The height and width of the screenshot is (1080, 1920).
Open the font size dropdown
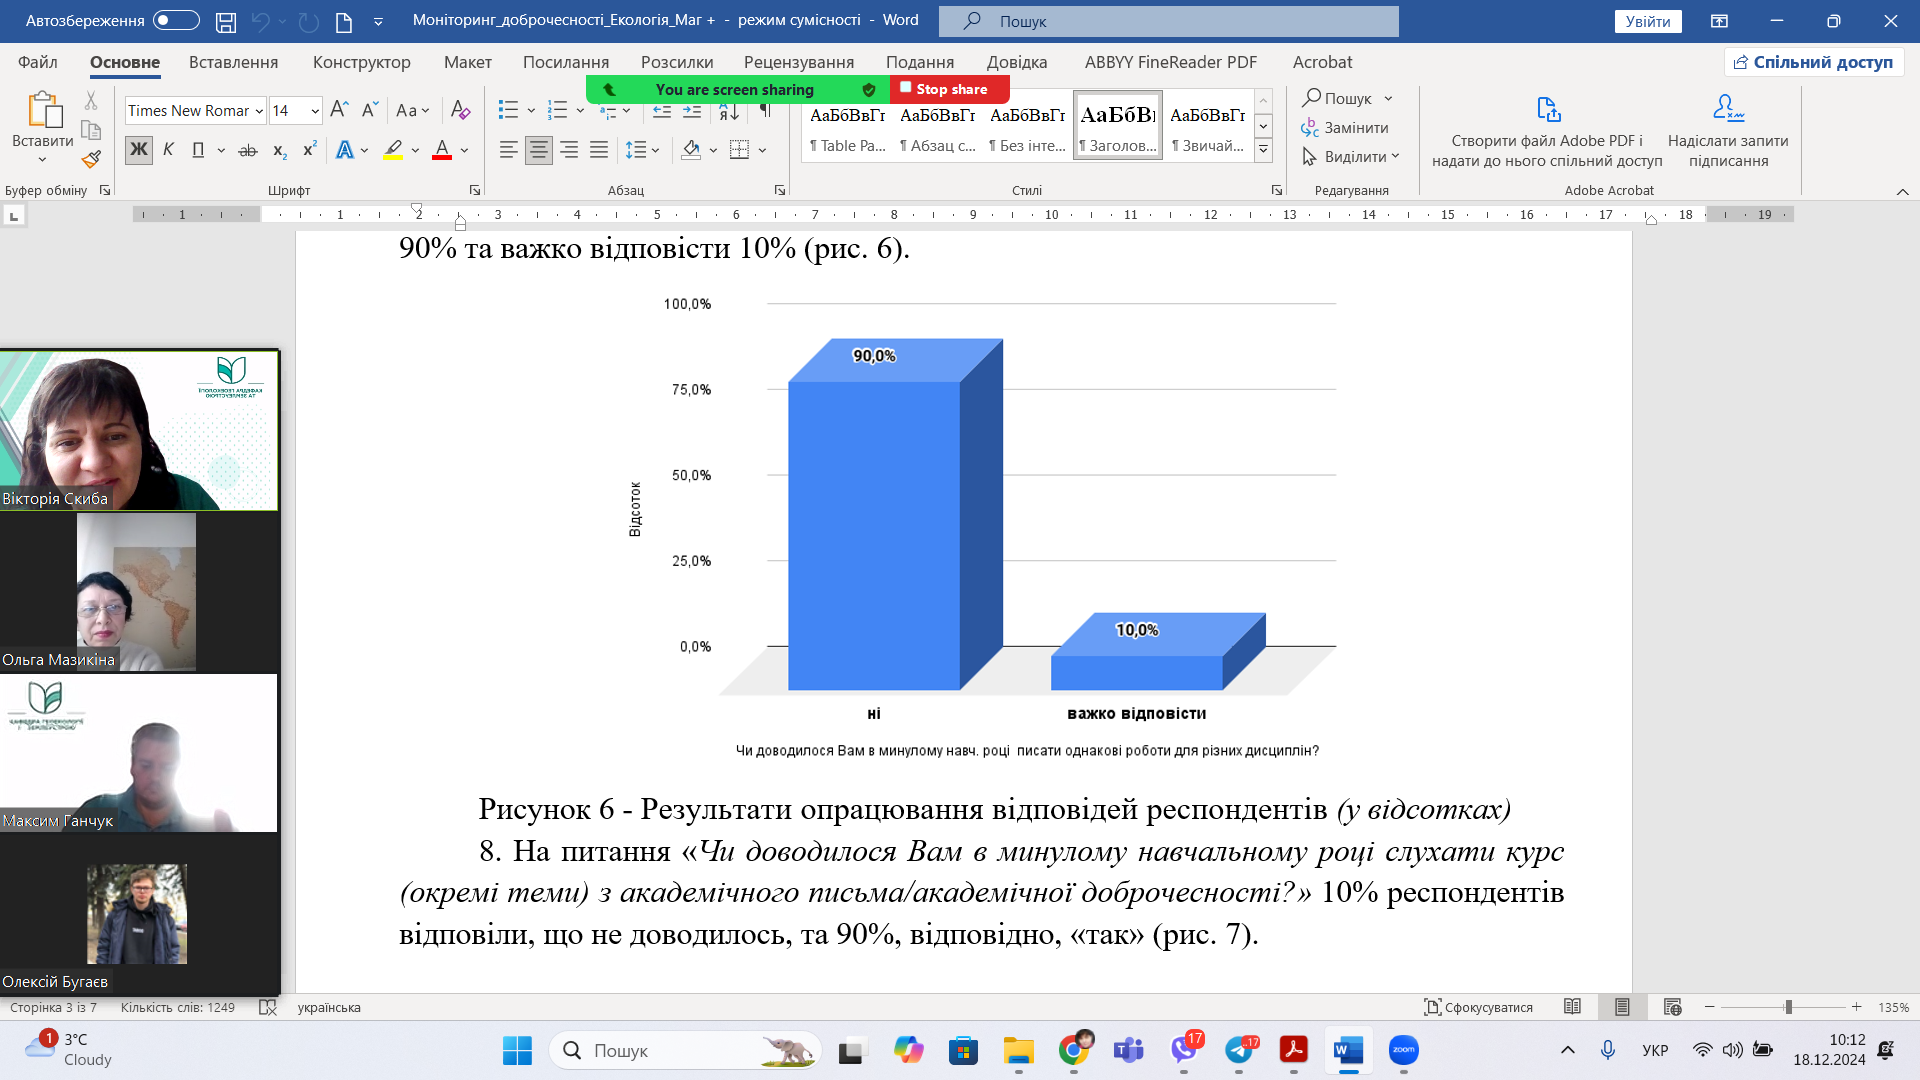[x=315, y=111]
